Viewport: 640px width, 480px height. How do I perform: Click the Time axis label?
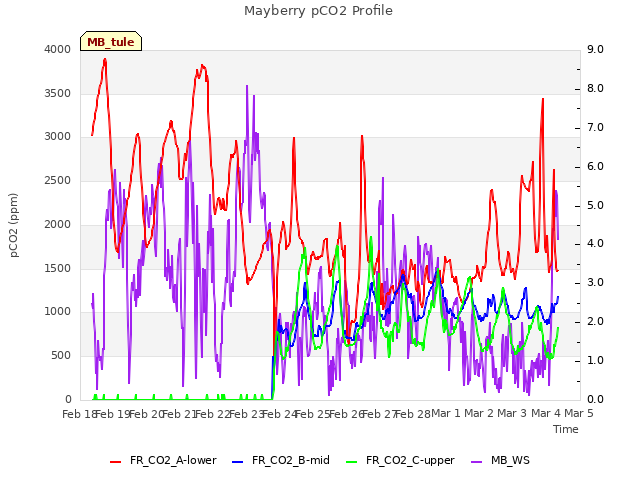pyautogui.click(x=566, y=429)
